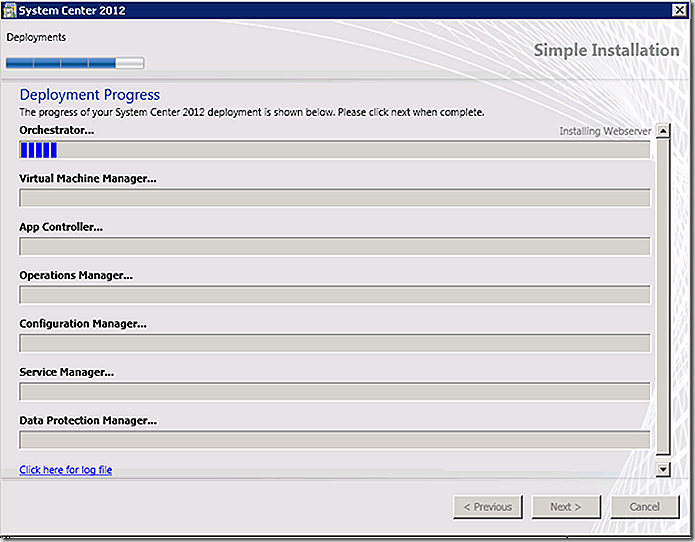Click the Data Protection Manager progress bar
This screenshot has width=695, height=542.
pos(335,440)
